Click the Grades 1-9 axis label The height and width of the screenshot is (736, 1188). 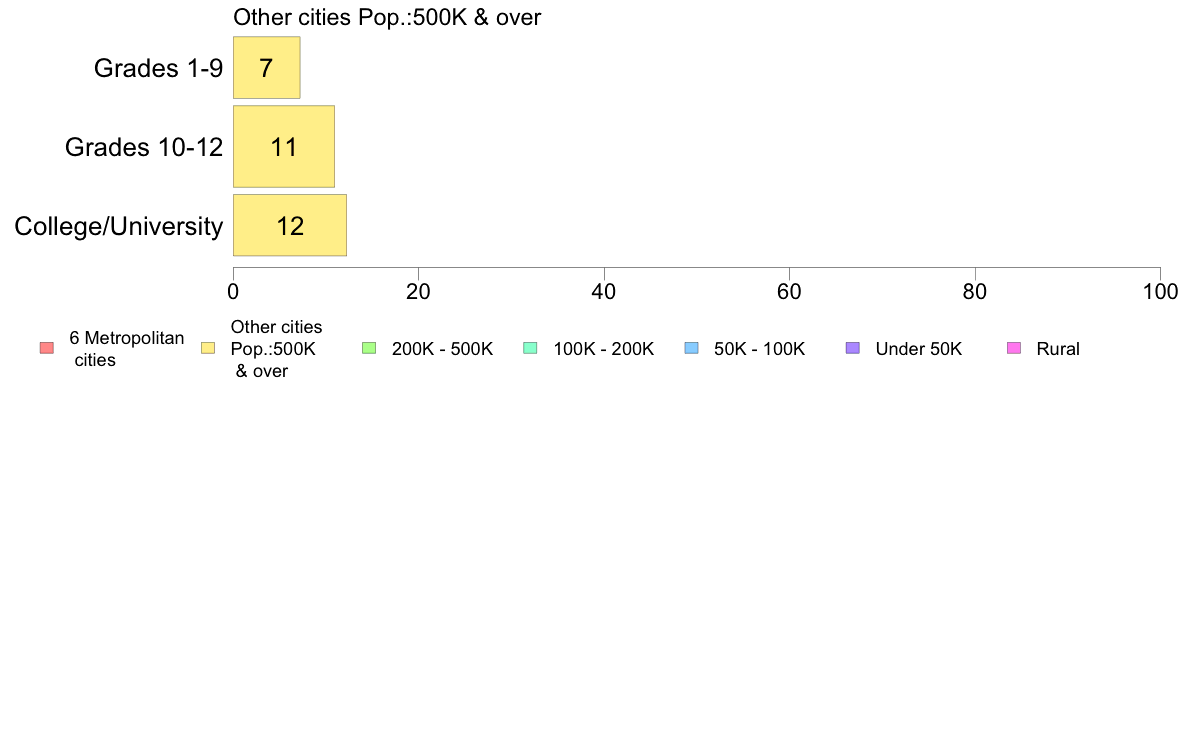coord(158,68)
